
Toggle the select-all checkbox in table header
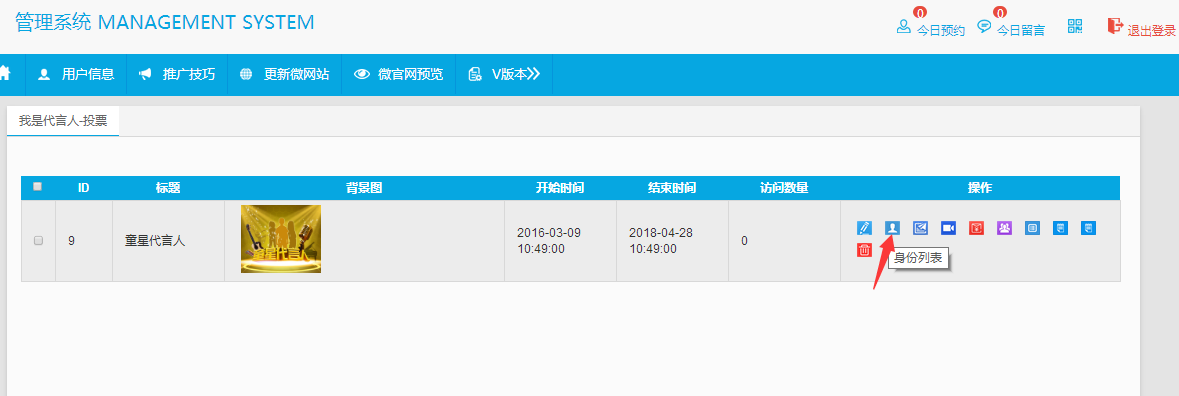(38, 187)
